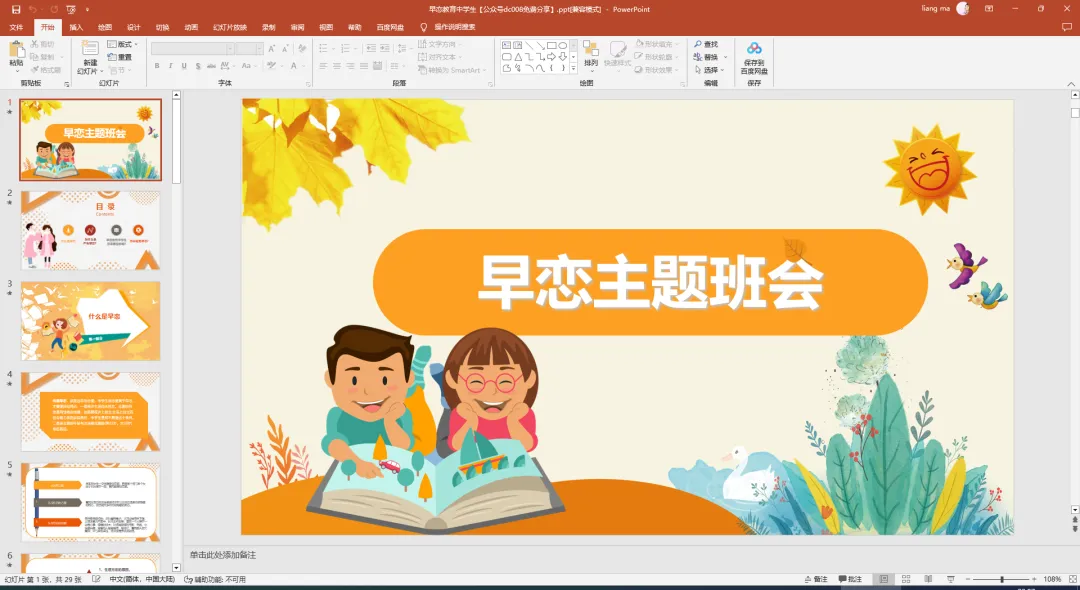Viewport: 1080px width, 590px height.
Task: Open the 百度网盘 ribbon tab
Action: tap(390, 28)
